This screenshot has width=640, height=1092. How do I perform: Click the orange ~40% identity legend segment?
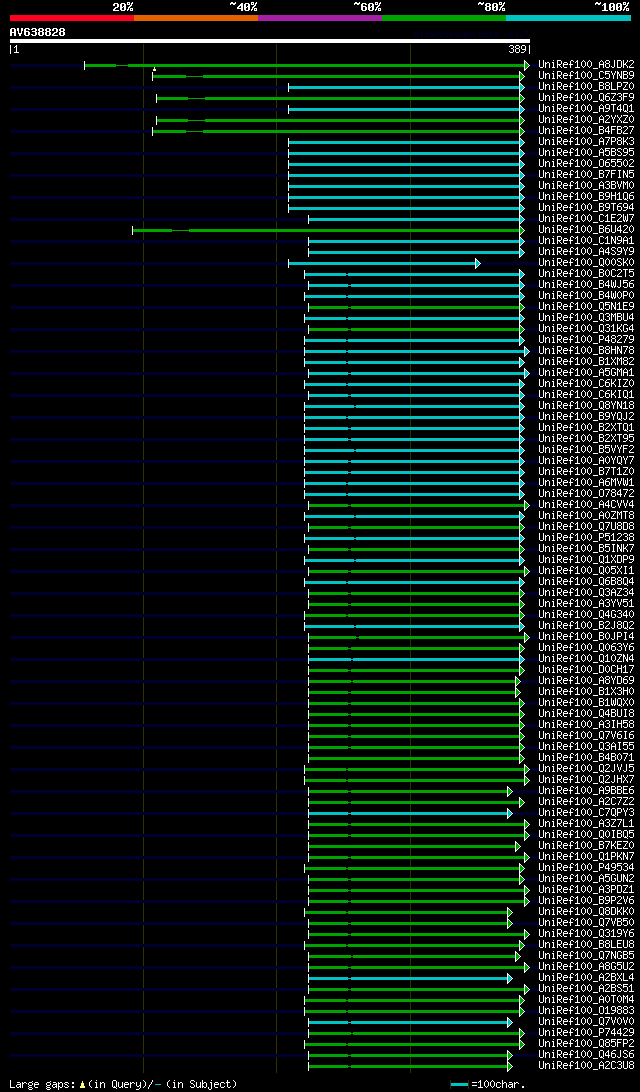[196, 17]
